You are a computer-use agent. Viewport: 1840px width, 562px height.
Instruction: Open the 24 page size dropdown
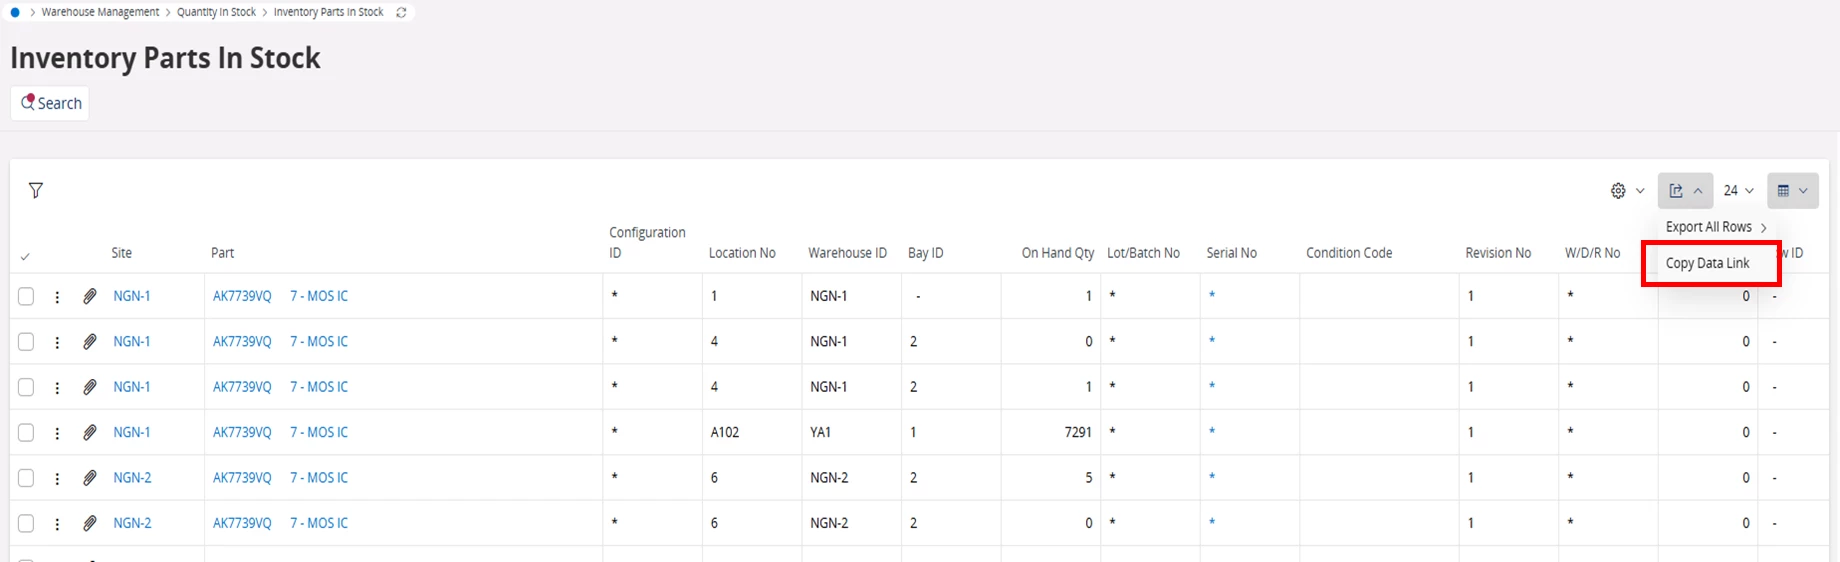[x=1738, y=191]
